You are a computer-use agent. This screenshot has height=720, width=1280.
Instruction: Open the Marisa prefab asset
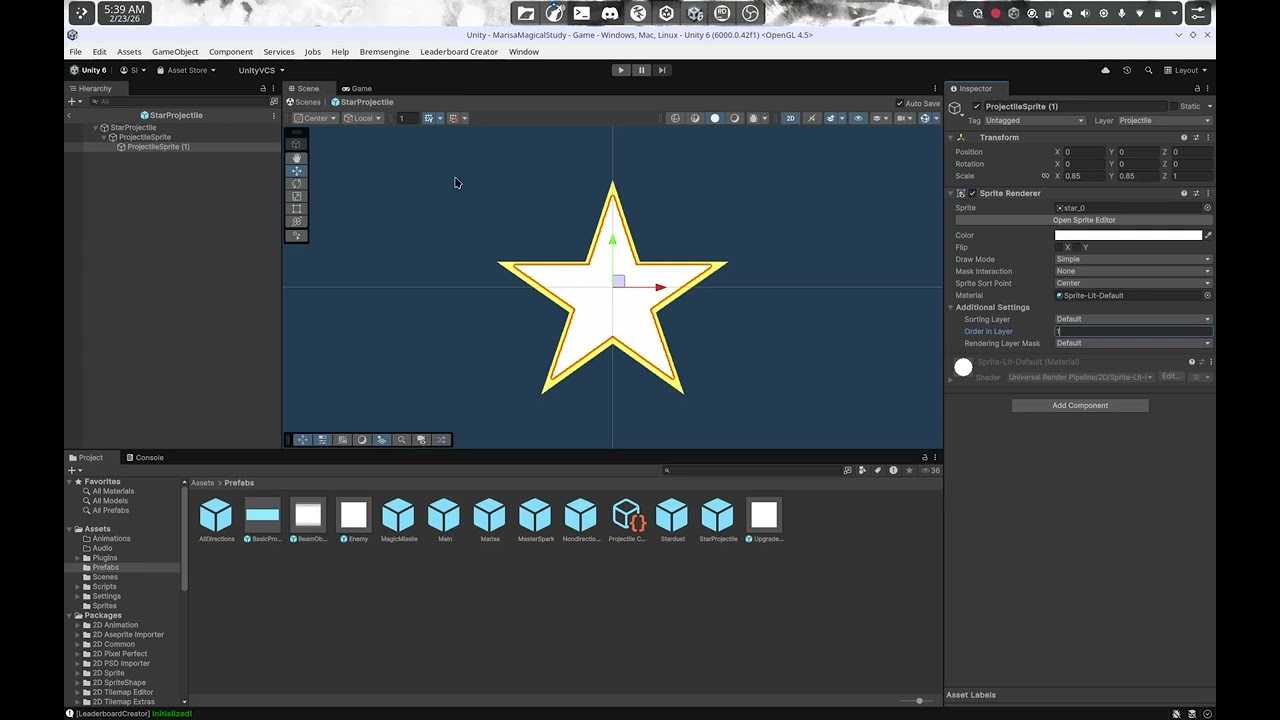489,520
